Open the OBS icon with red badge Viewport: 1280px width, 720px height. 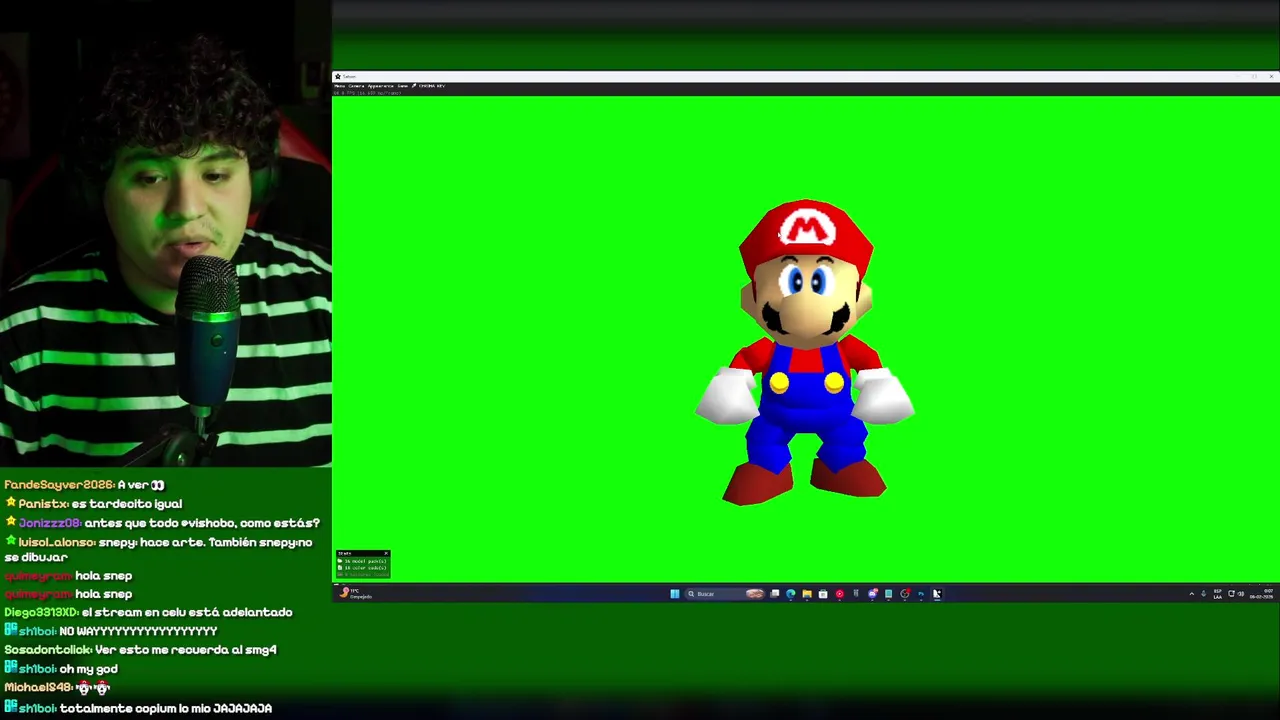pos(905,594)
